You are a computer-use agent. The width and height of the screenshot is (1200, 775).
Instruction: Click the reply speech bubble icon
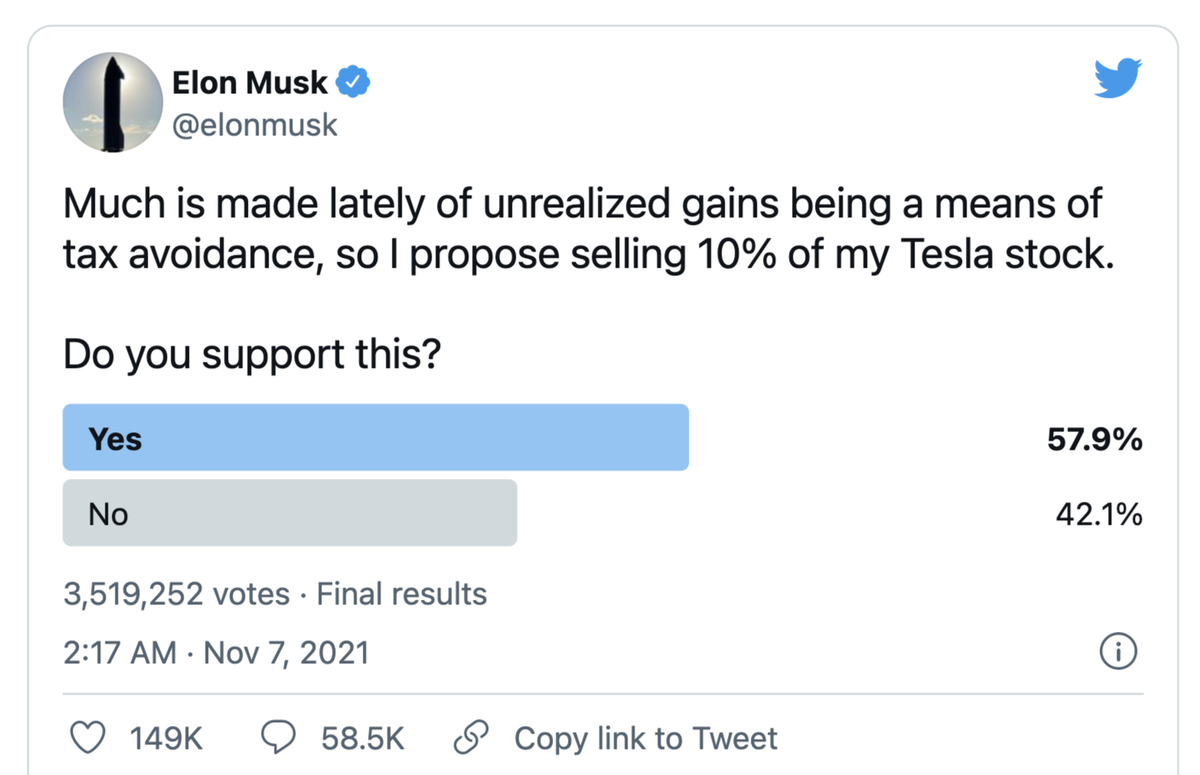point(277,738)
